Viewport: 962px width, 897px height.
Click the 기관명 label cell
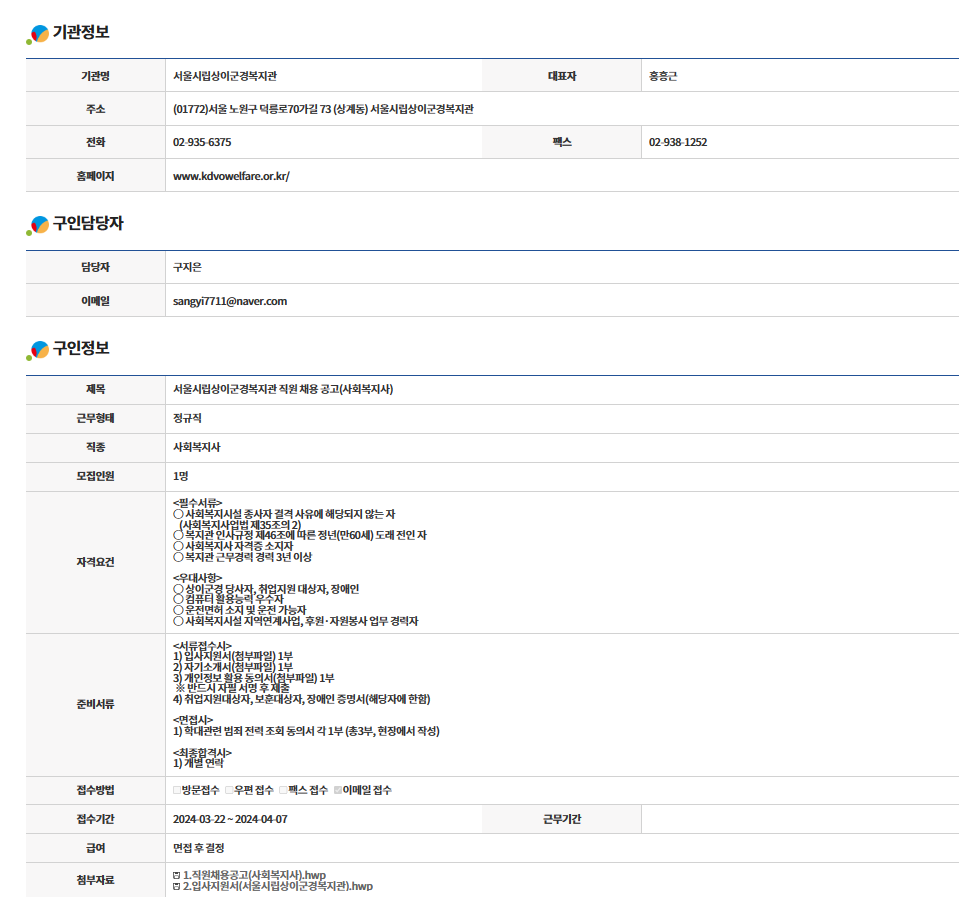click(x=96, y=76)
